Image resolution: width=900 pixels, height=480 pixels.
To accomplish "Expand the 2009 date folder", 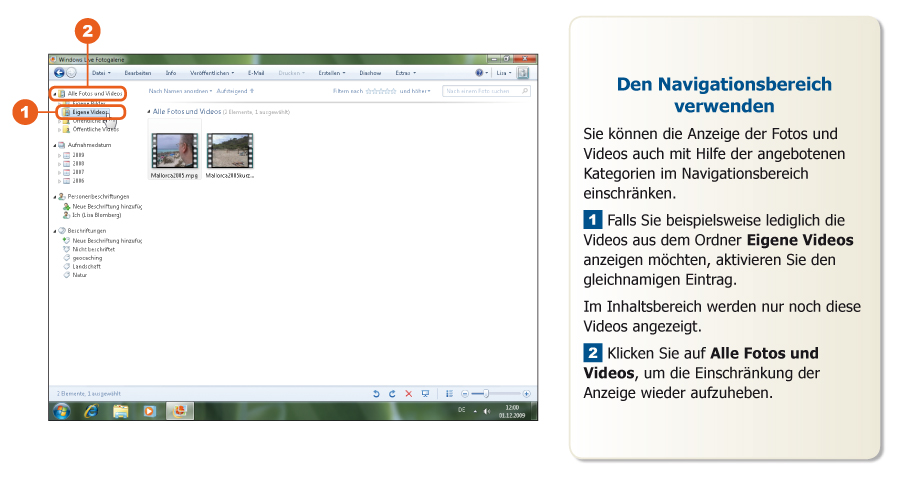I will (60, 156).
